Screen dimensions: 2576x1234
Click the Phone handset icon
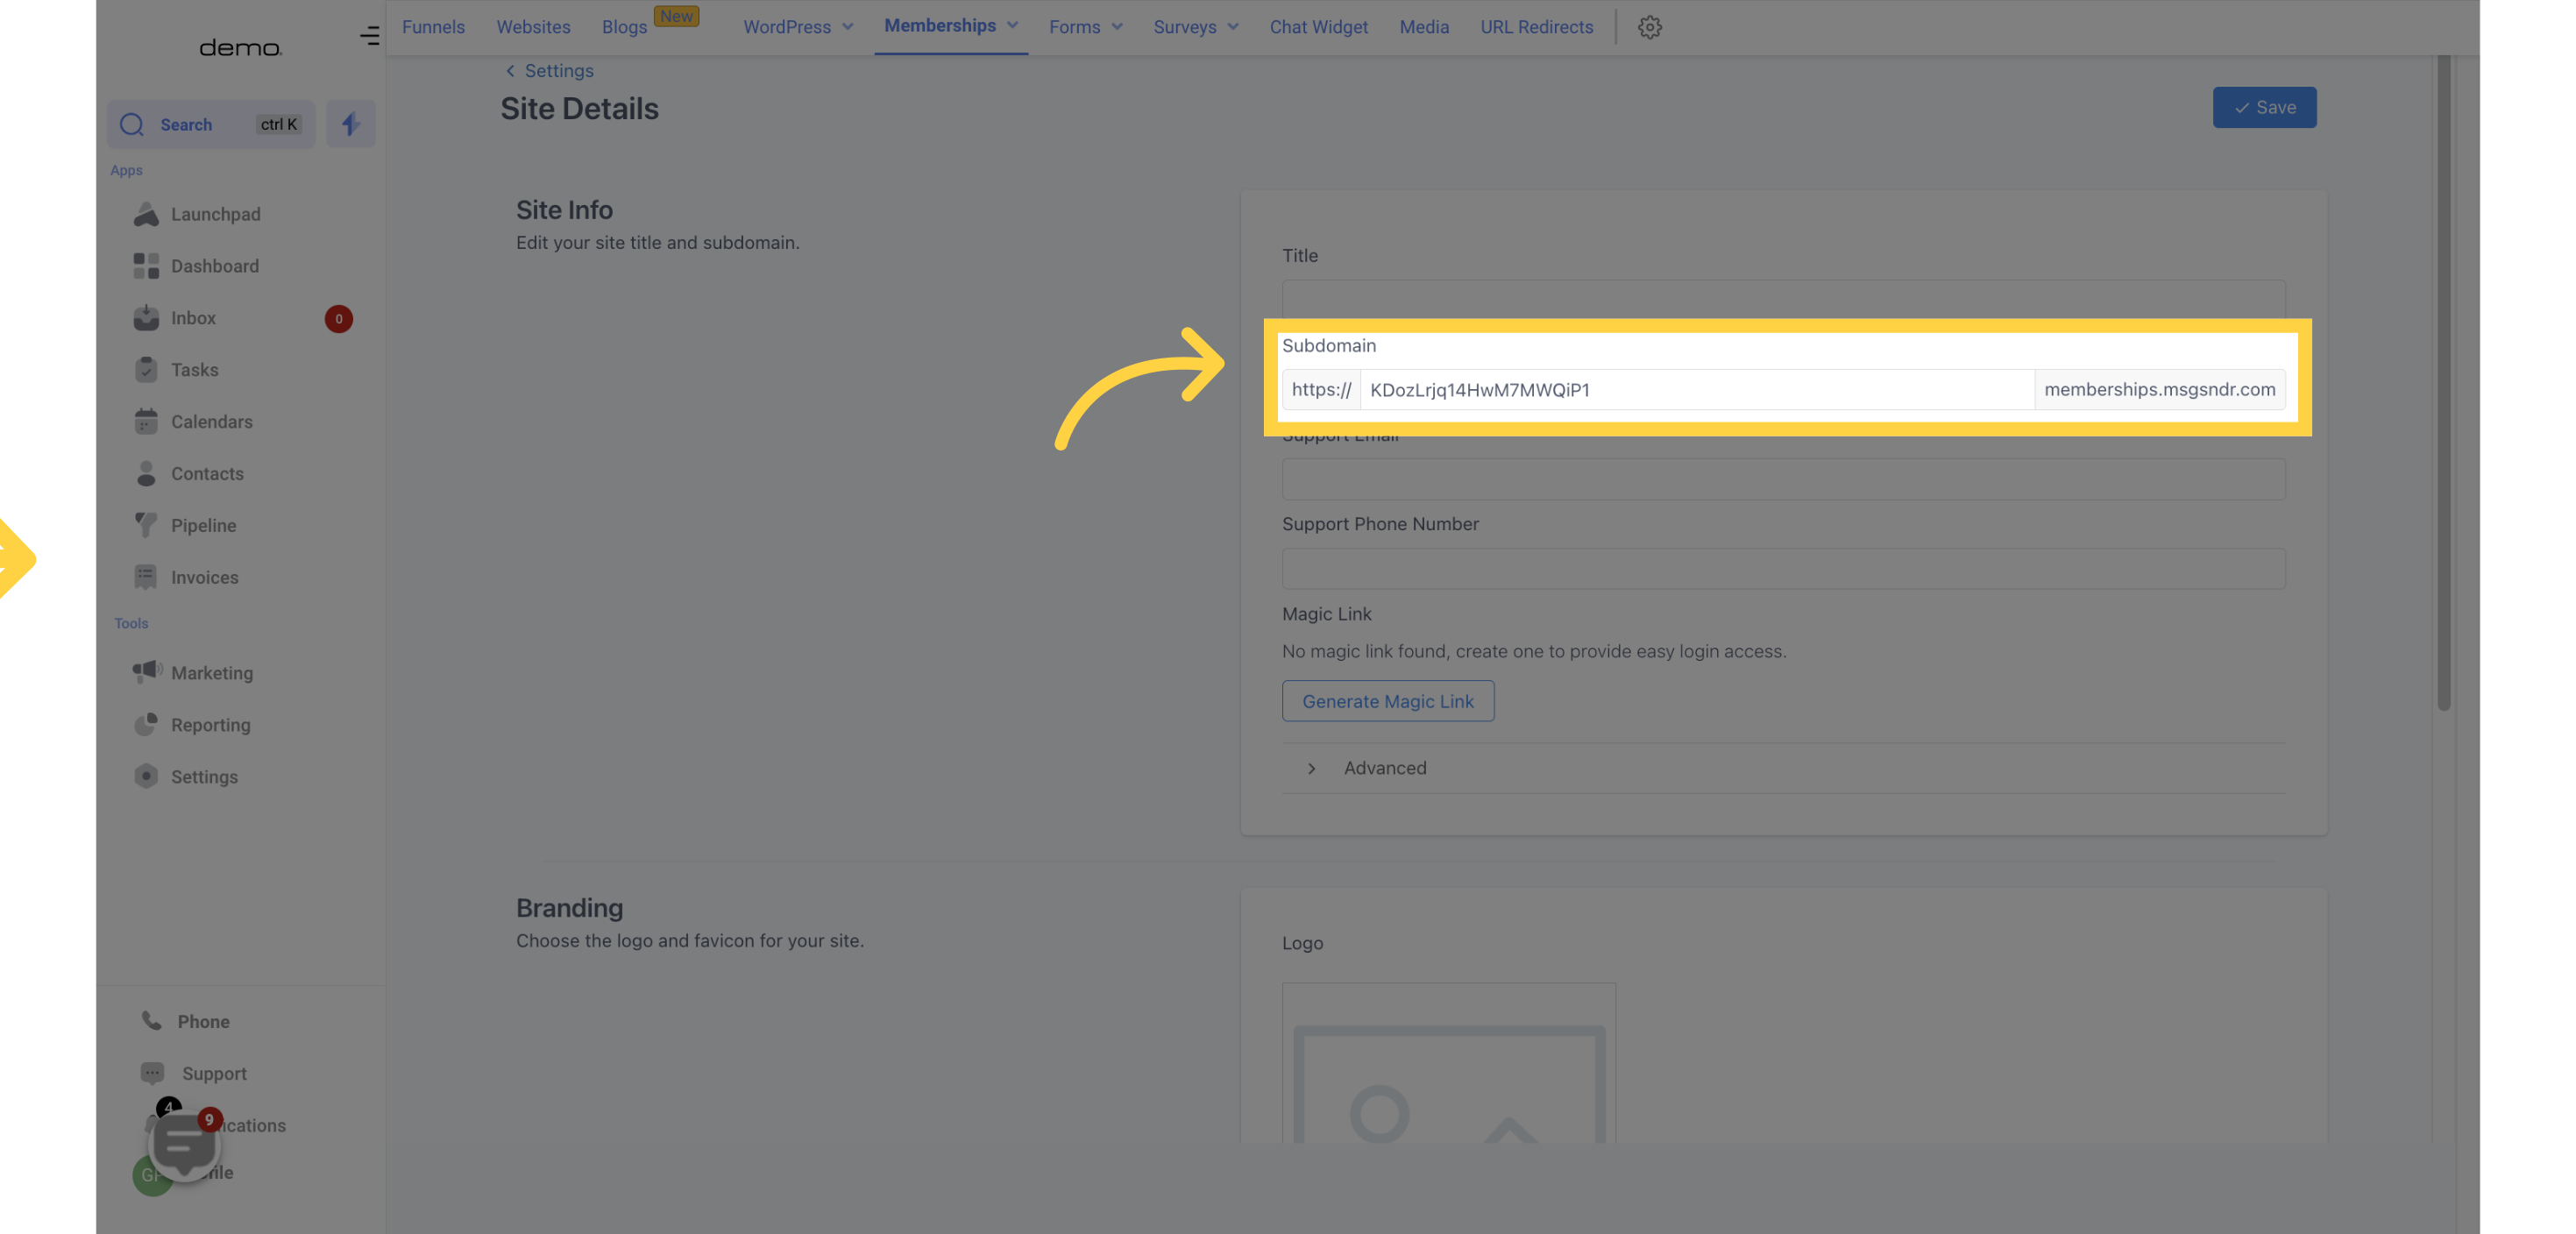tap(152, 1021)
